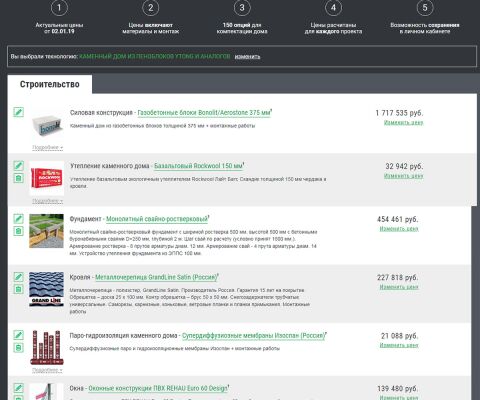Viewport: 480px width, 400px height.
Task: Click edit pencil icon for Силовая конструкция row
Action: click(x=18, y=112)
